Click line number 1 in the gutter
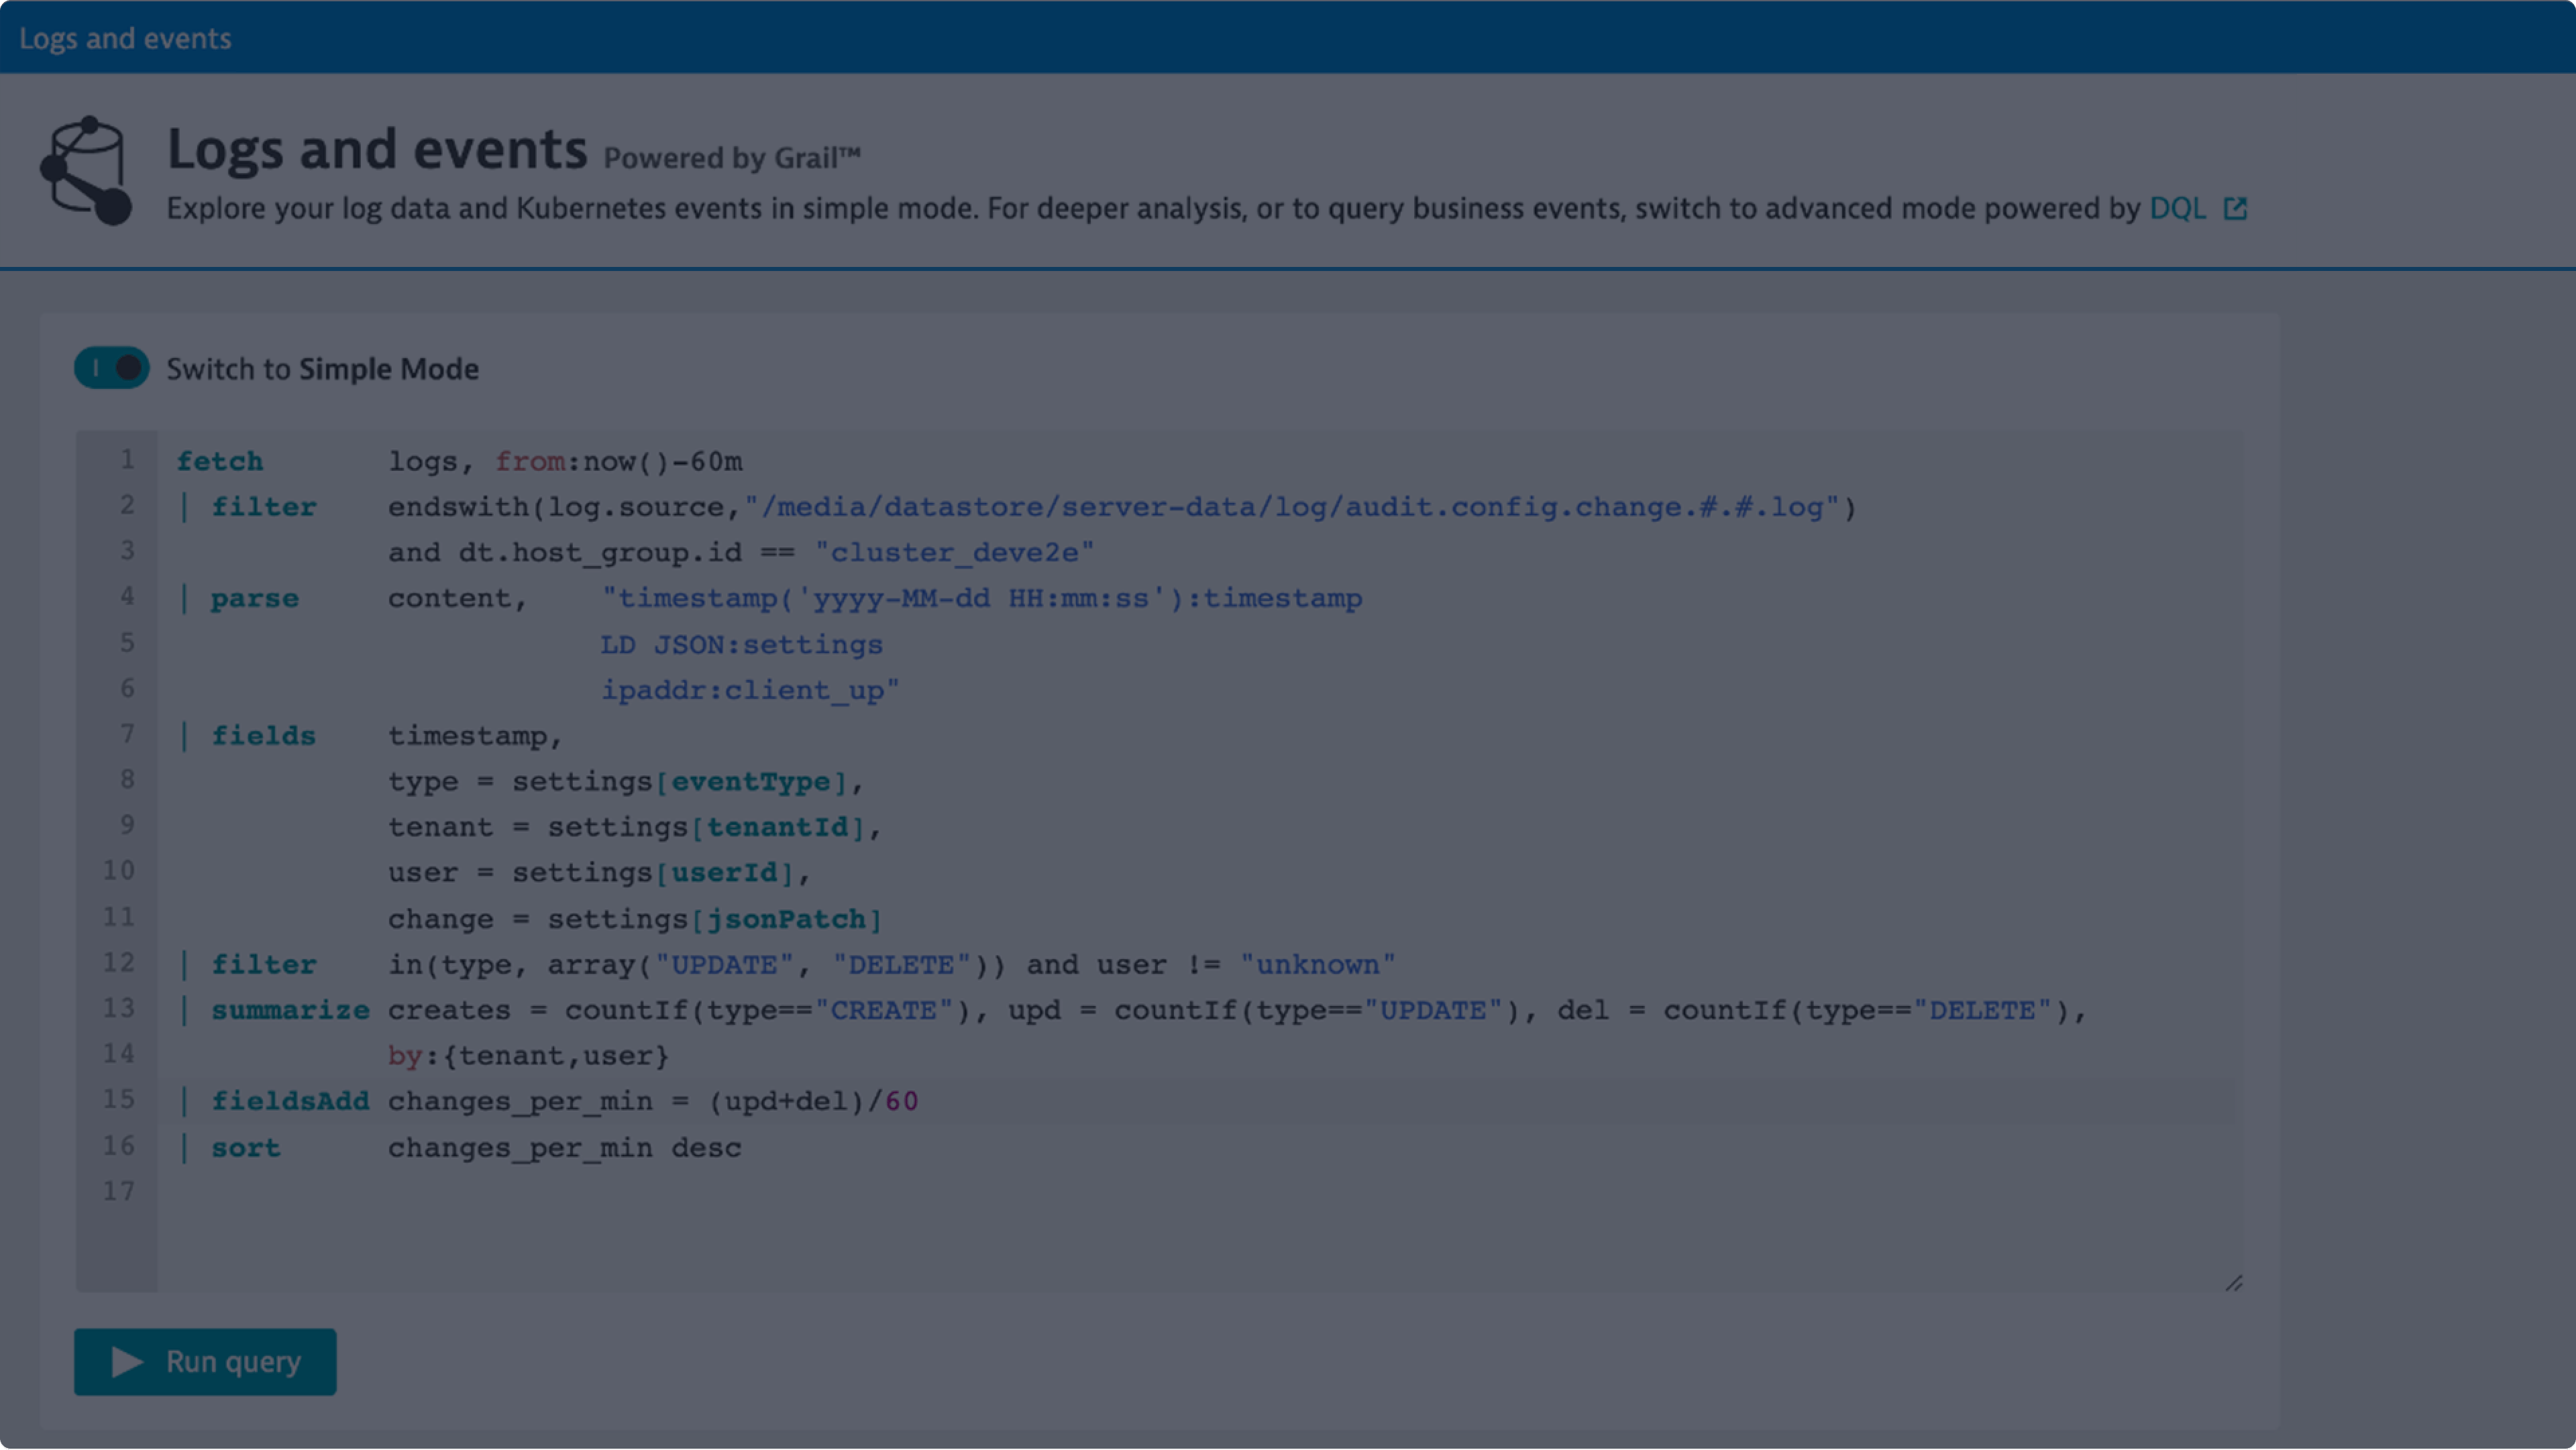 [127, 460]
